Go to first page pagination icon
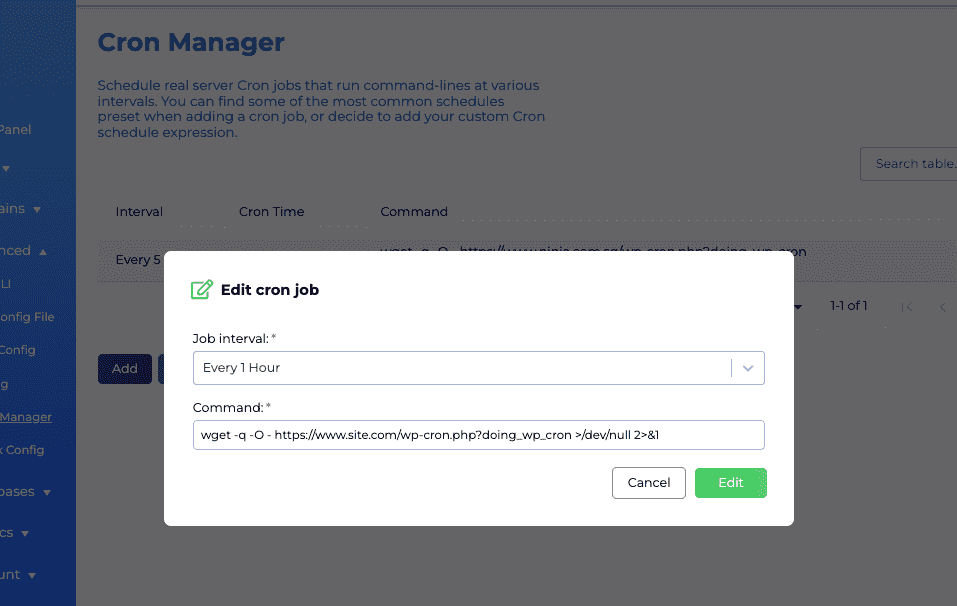Screen dimensions: 957x606 (908, 307)
